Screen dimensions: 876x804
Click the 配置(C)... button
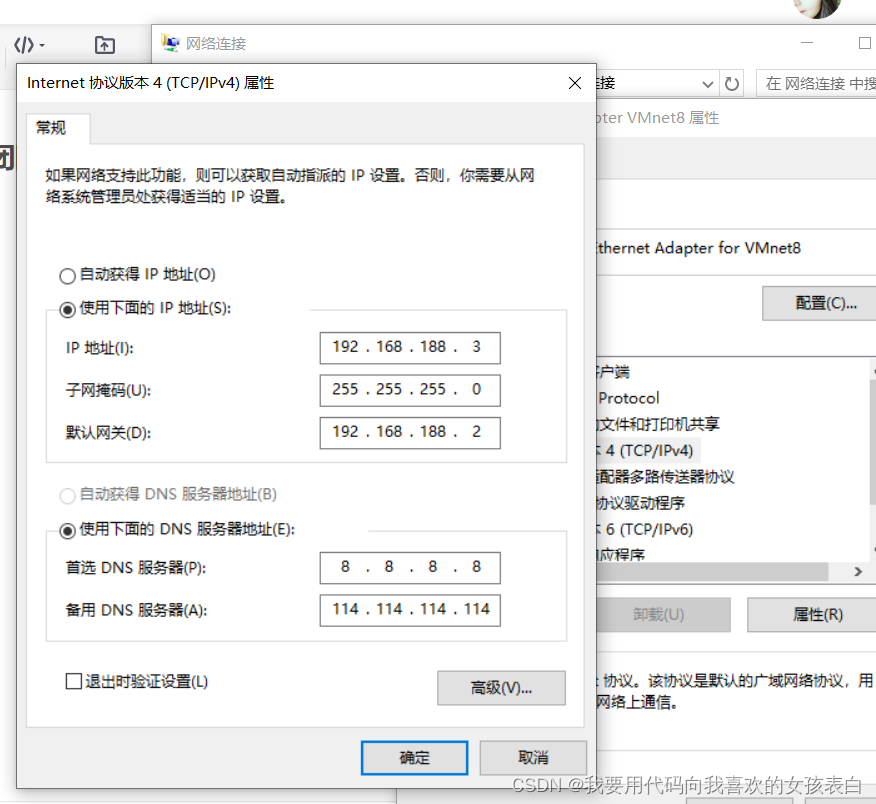click(x=824, y=303)
